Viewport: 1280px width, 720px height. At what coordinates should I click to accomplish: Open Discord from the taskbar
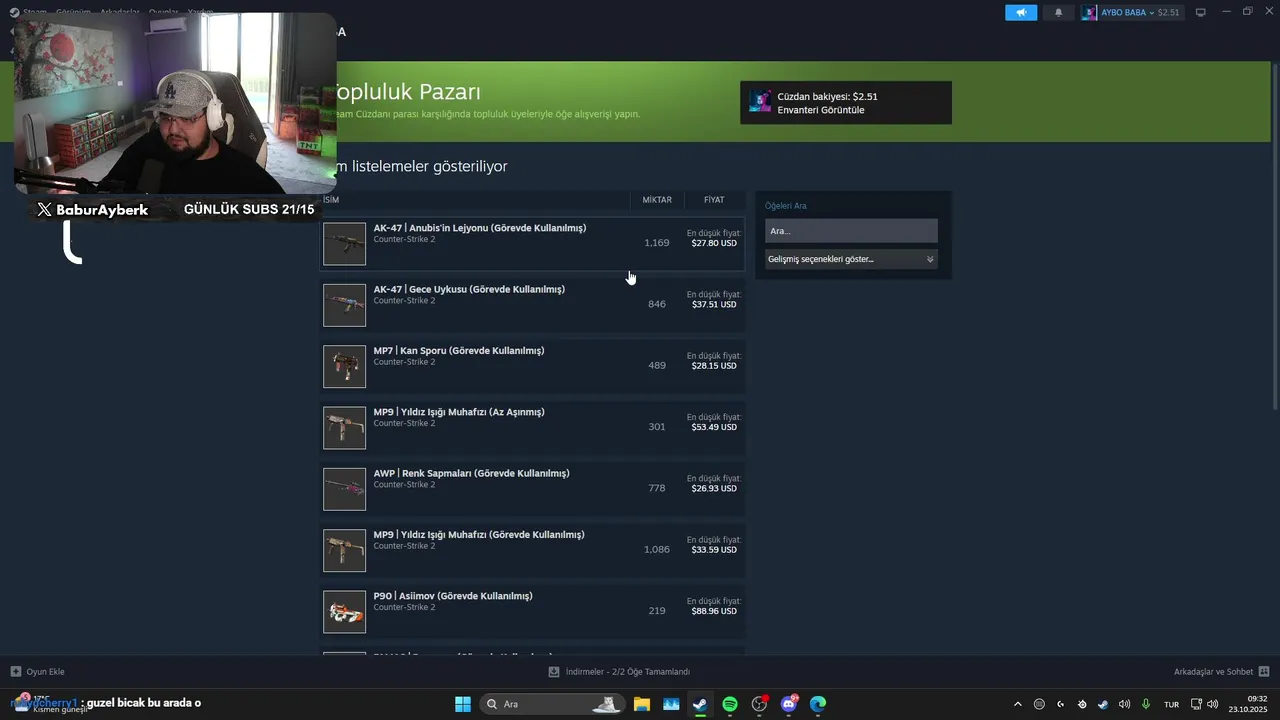(x=789, y=704)
